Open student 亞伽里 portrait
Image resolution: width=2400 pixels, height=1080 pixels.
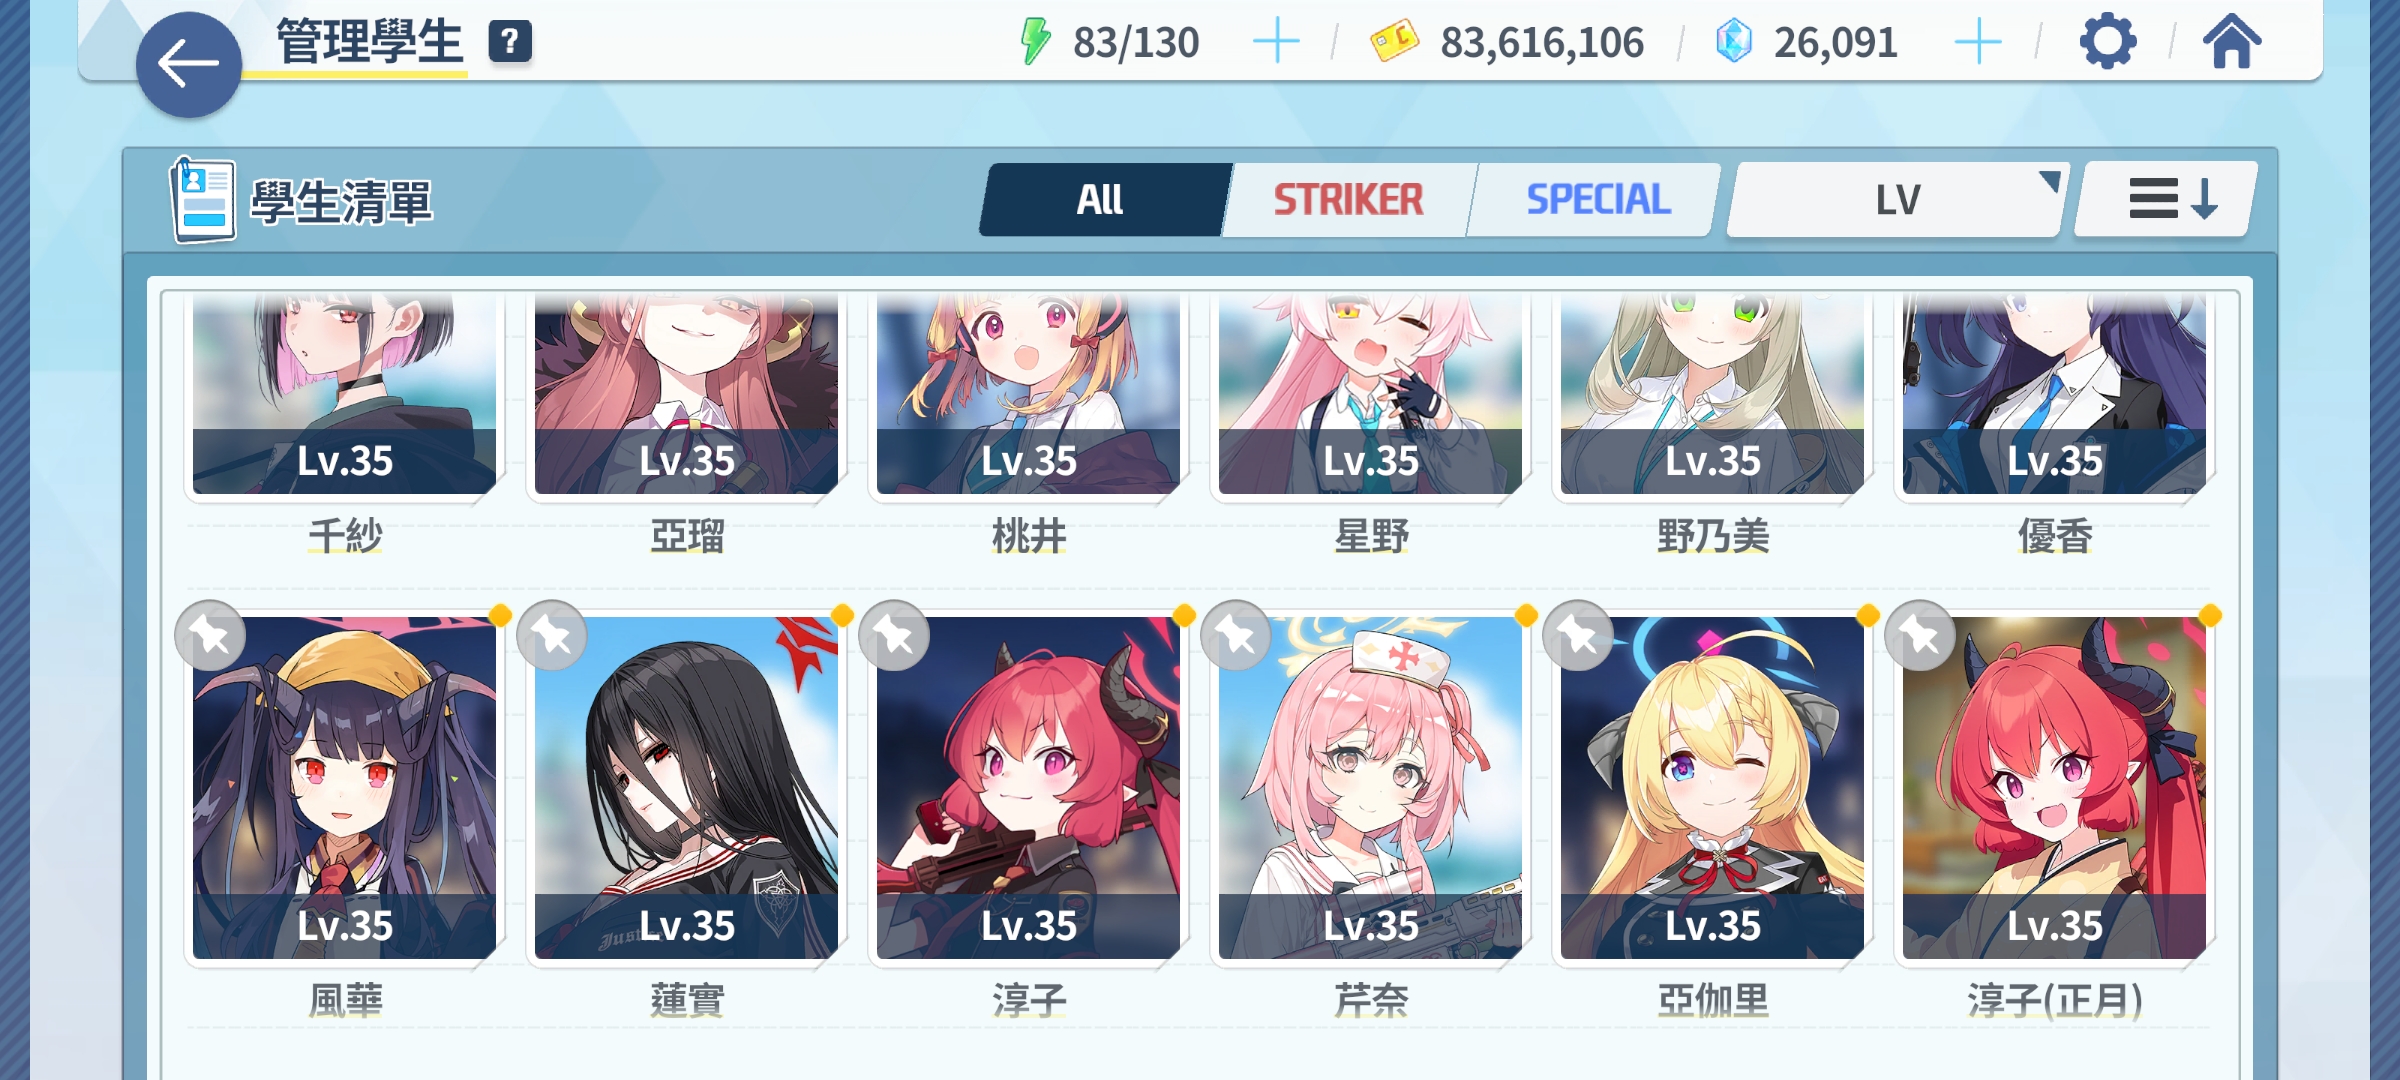click(x=1712, y=788)
